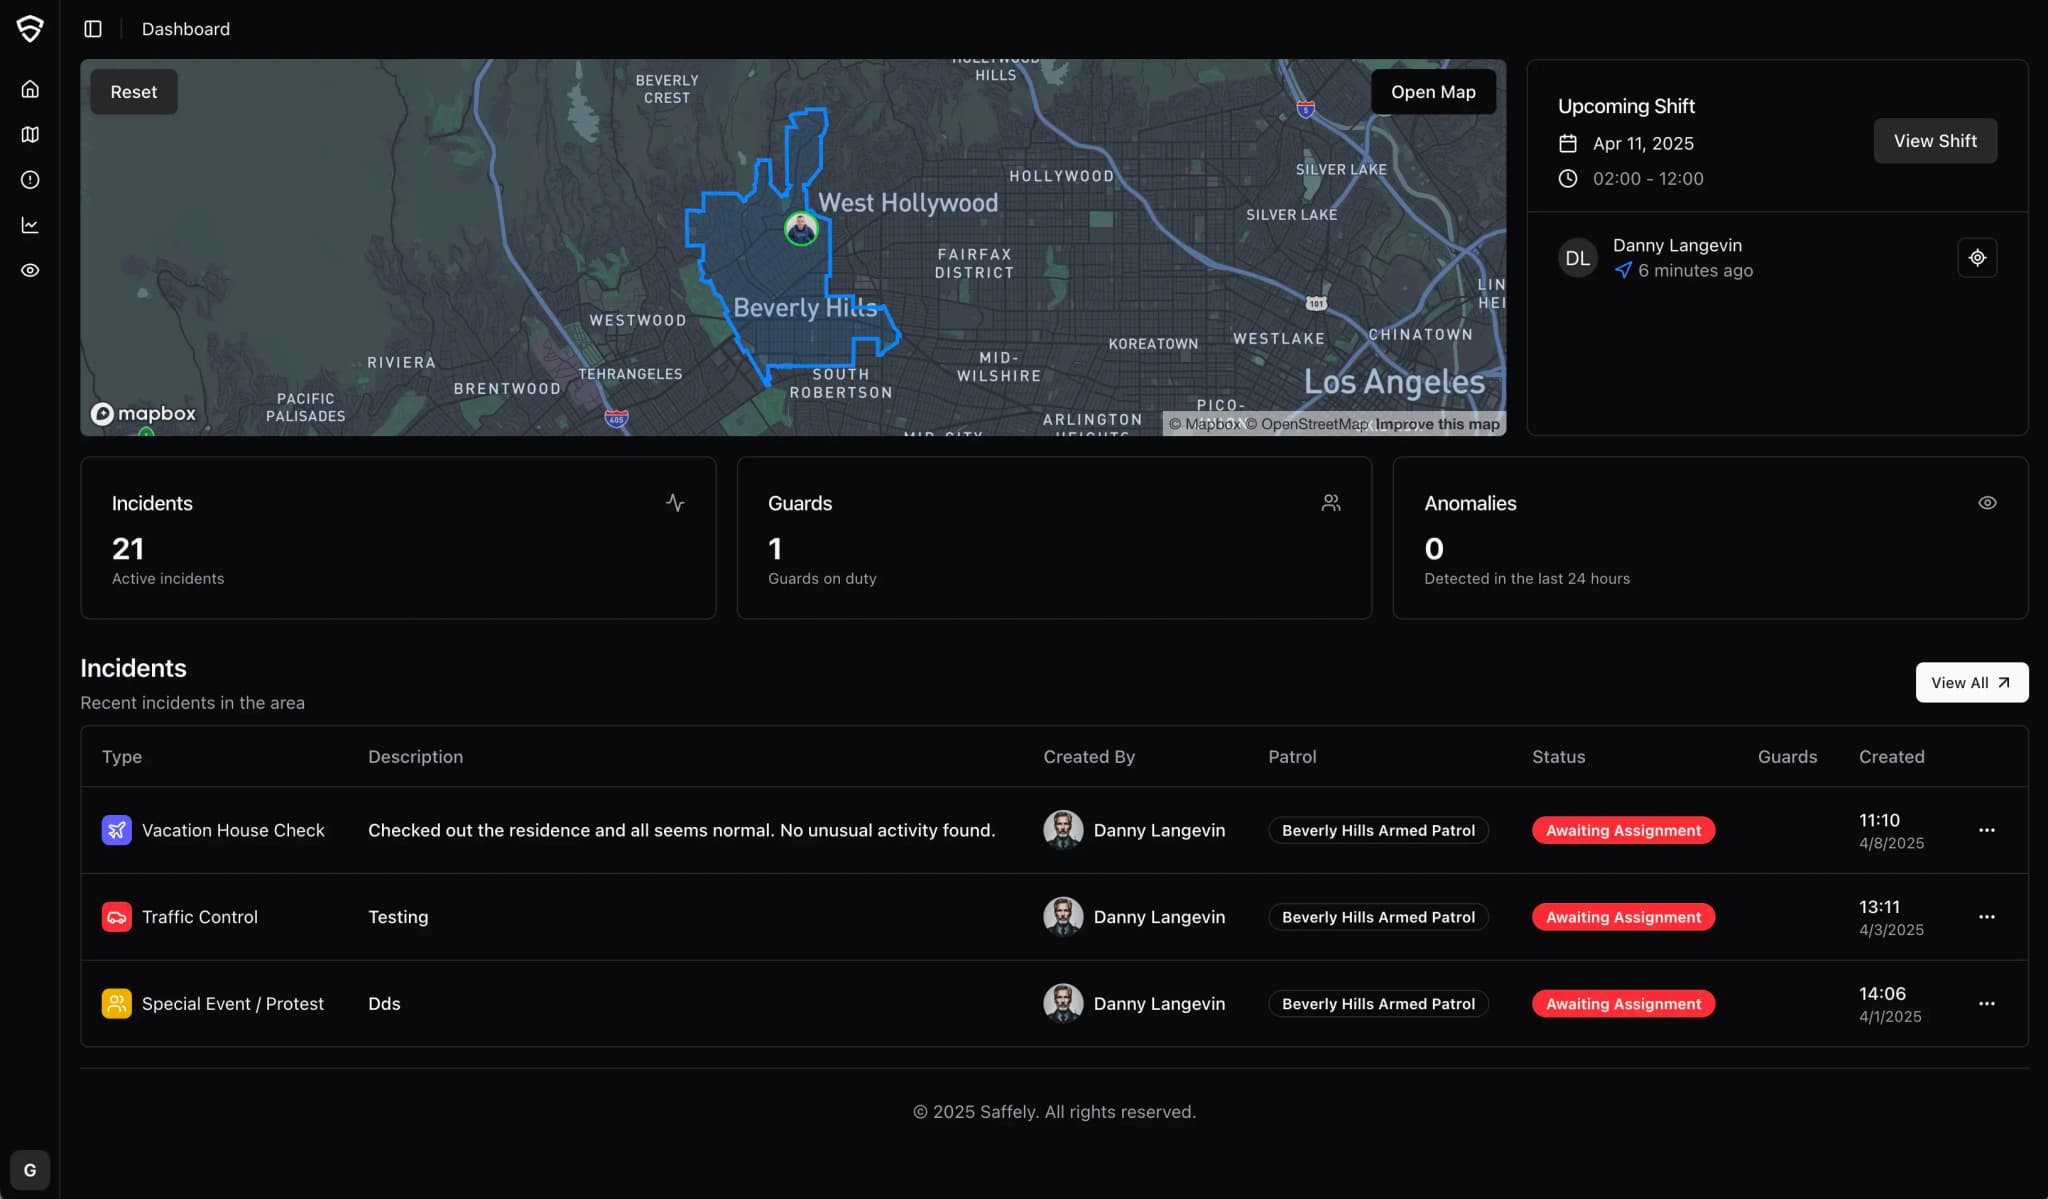Click the View Shift button

[x=1934, y=140]
